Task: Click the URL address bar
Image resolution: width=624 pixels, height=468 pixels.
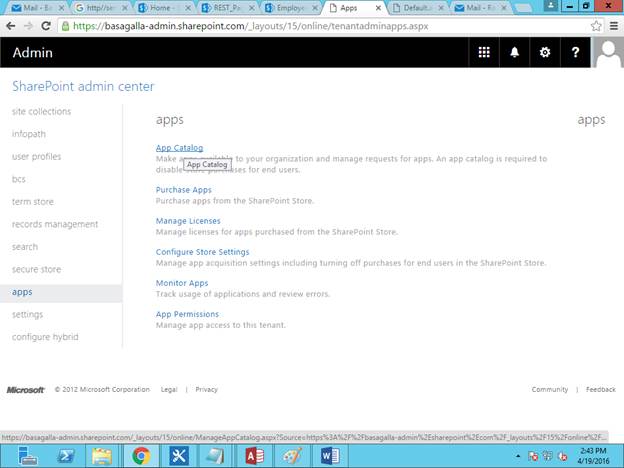Action: pyautogui.click(x=324, y=26)
